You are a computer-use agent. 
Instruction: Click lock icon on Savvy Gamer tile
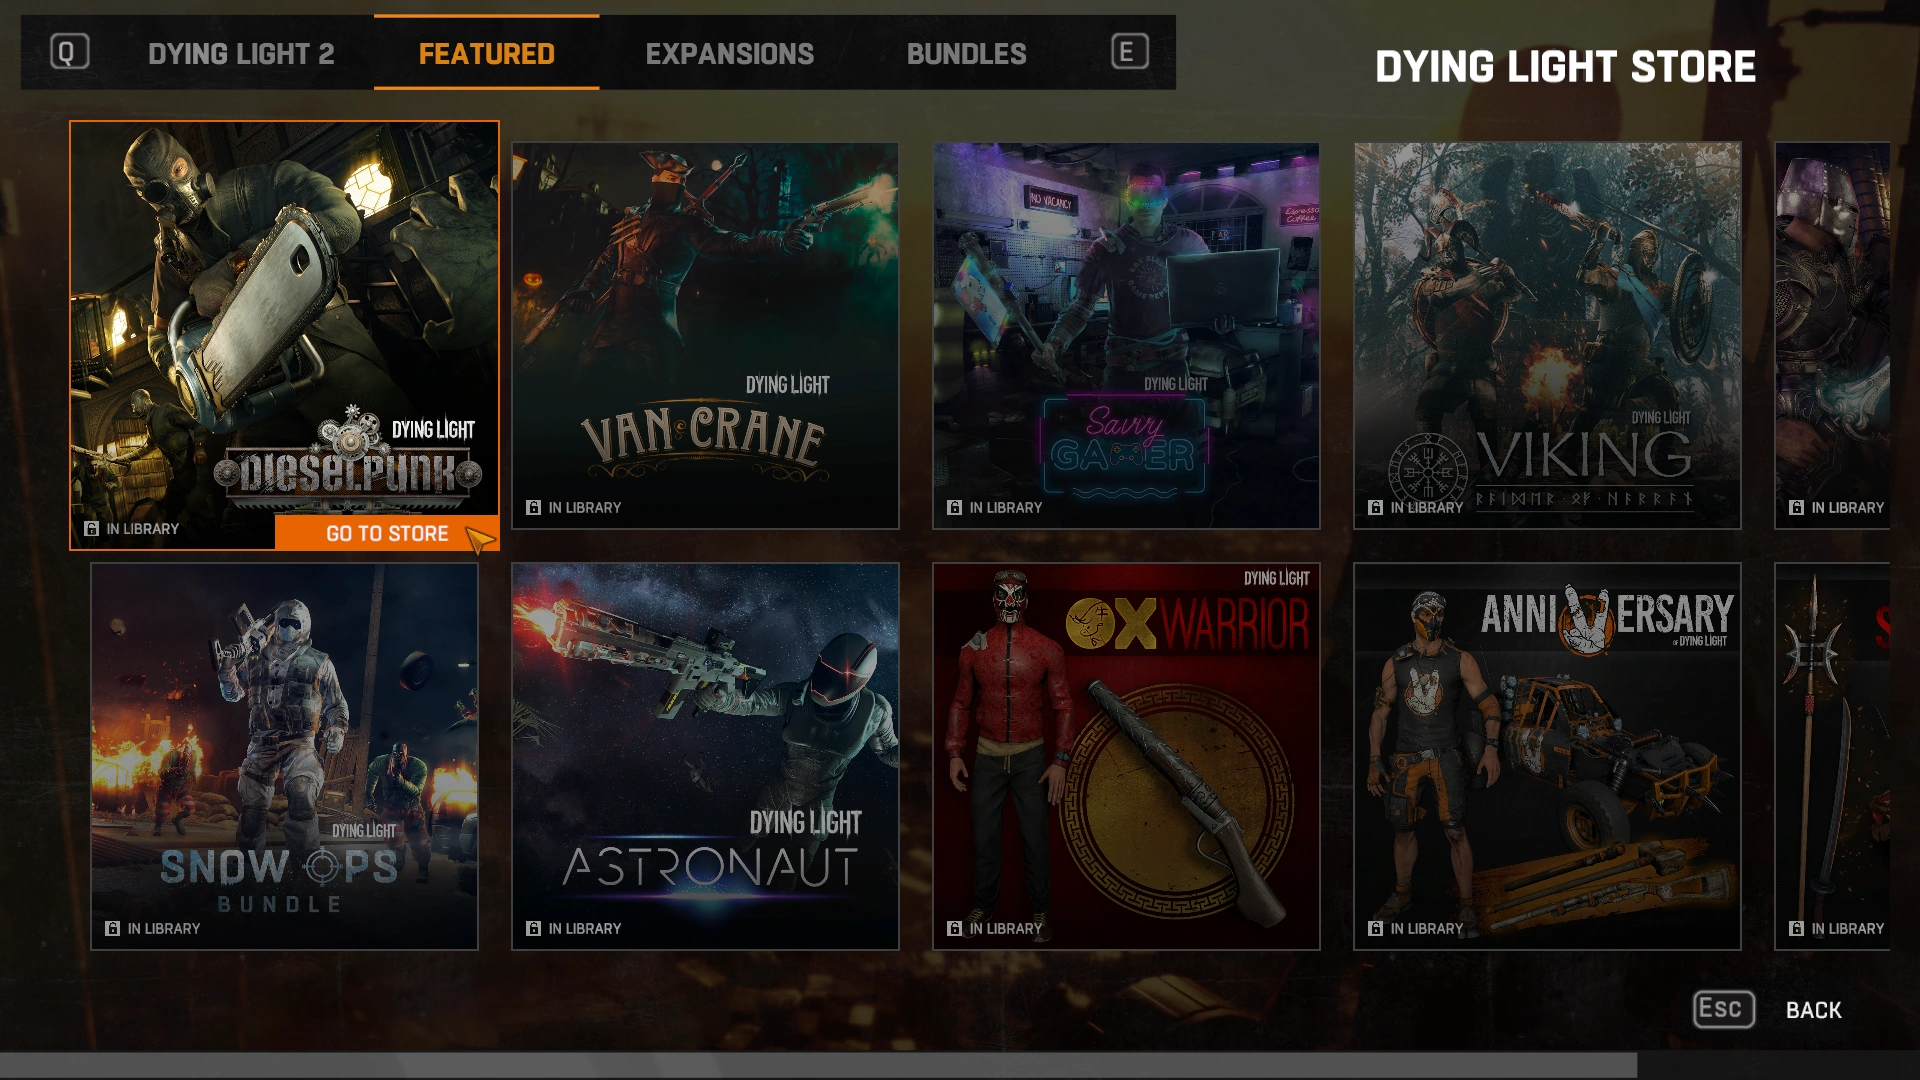955,508
